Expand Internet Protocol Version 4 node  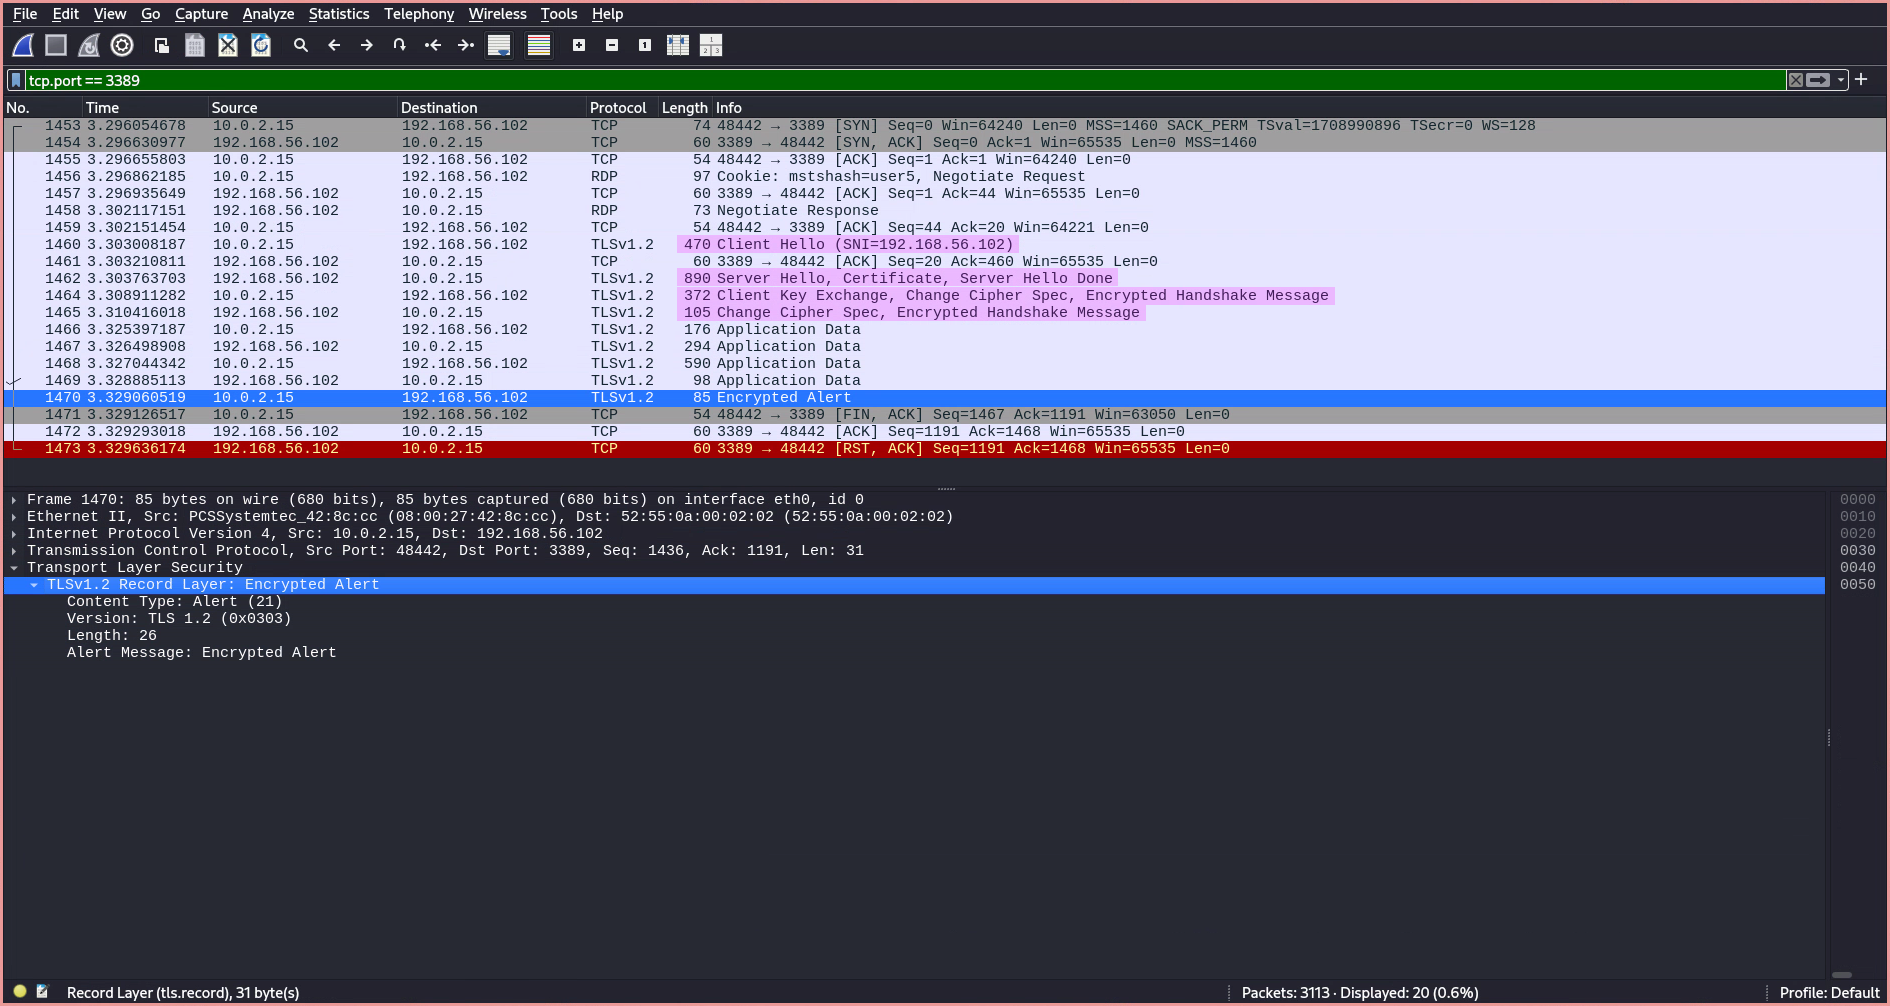tap(14, 533)
